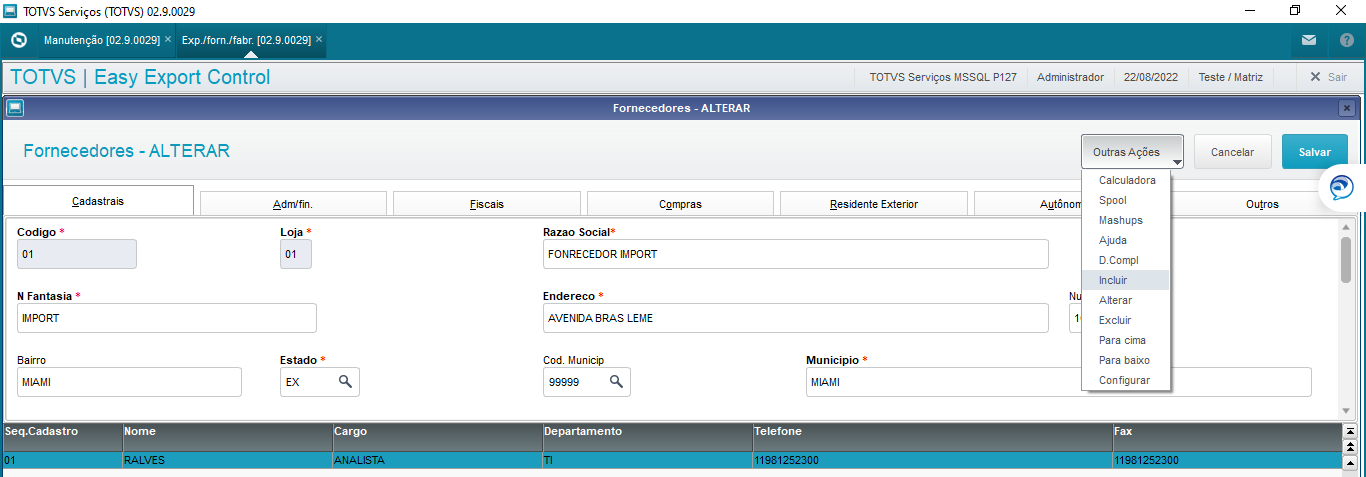
Task: Click the question mark help icon
Action: pos(1346,41)
